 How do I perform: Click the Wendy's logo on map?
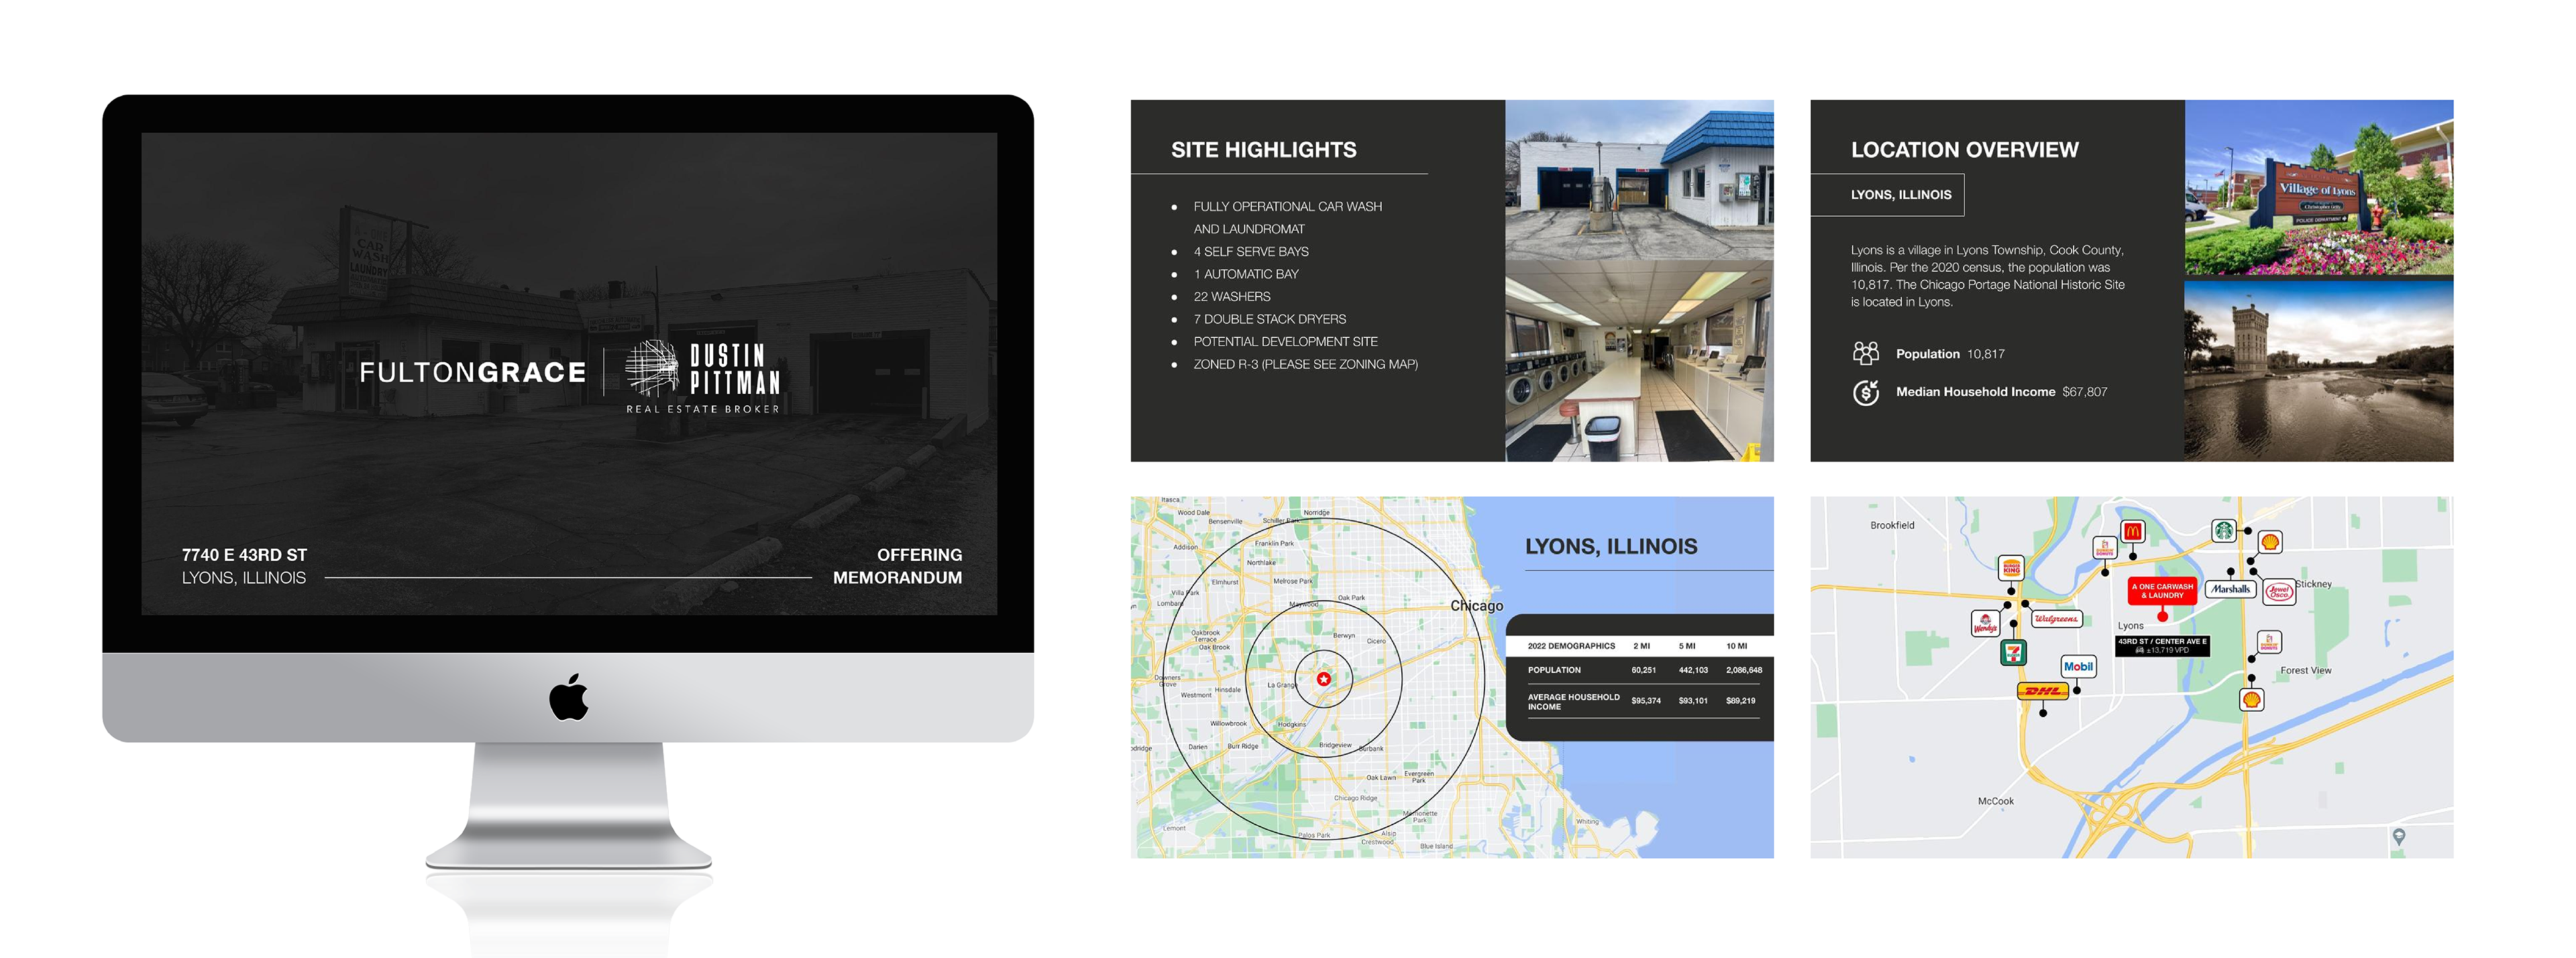(x=1984, y=625)
